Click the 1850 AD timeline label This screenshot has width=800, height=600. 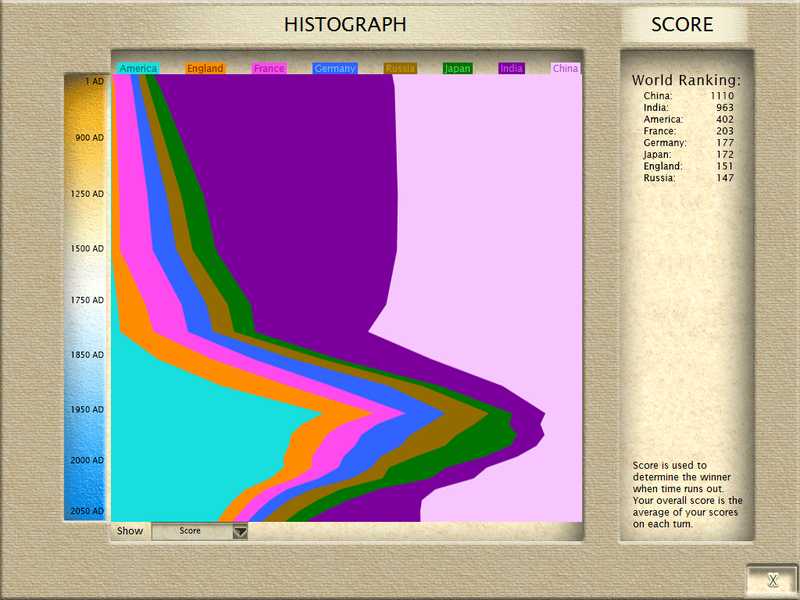(87, 355)
